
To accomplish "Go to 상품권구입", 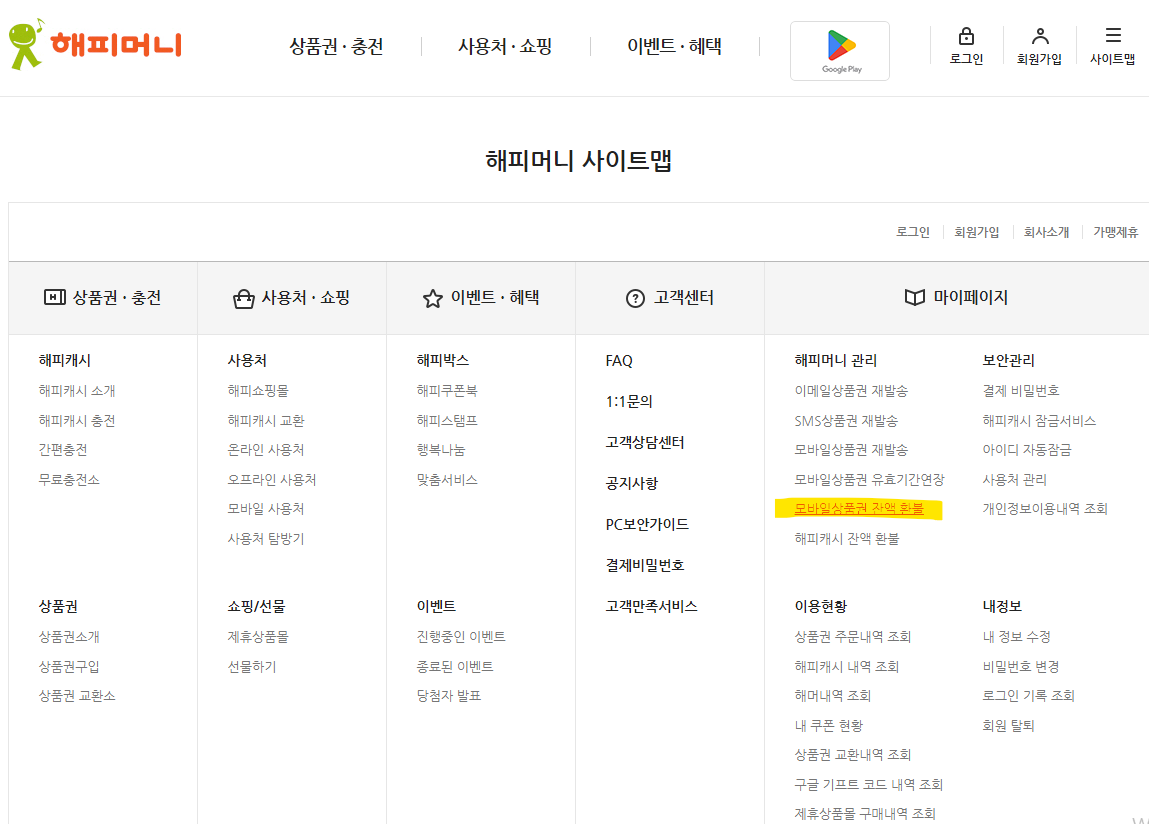I will 69,666.
